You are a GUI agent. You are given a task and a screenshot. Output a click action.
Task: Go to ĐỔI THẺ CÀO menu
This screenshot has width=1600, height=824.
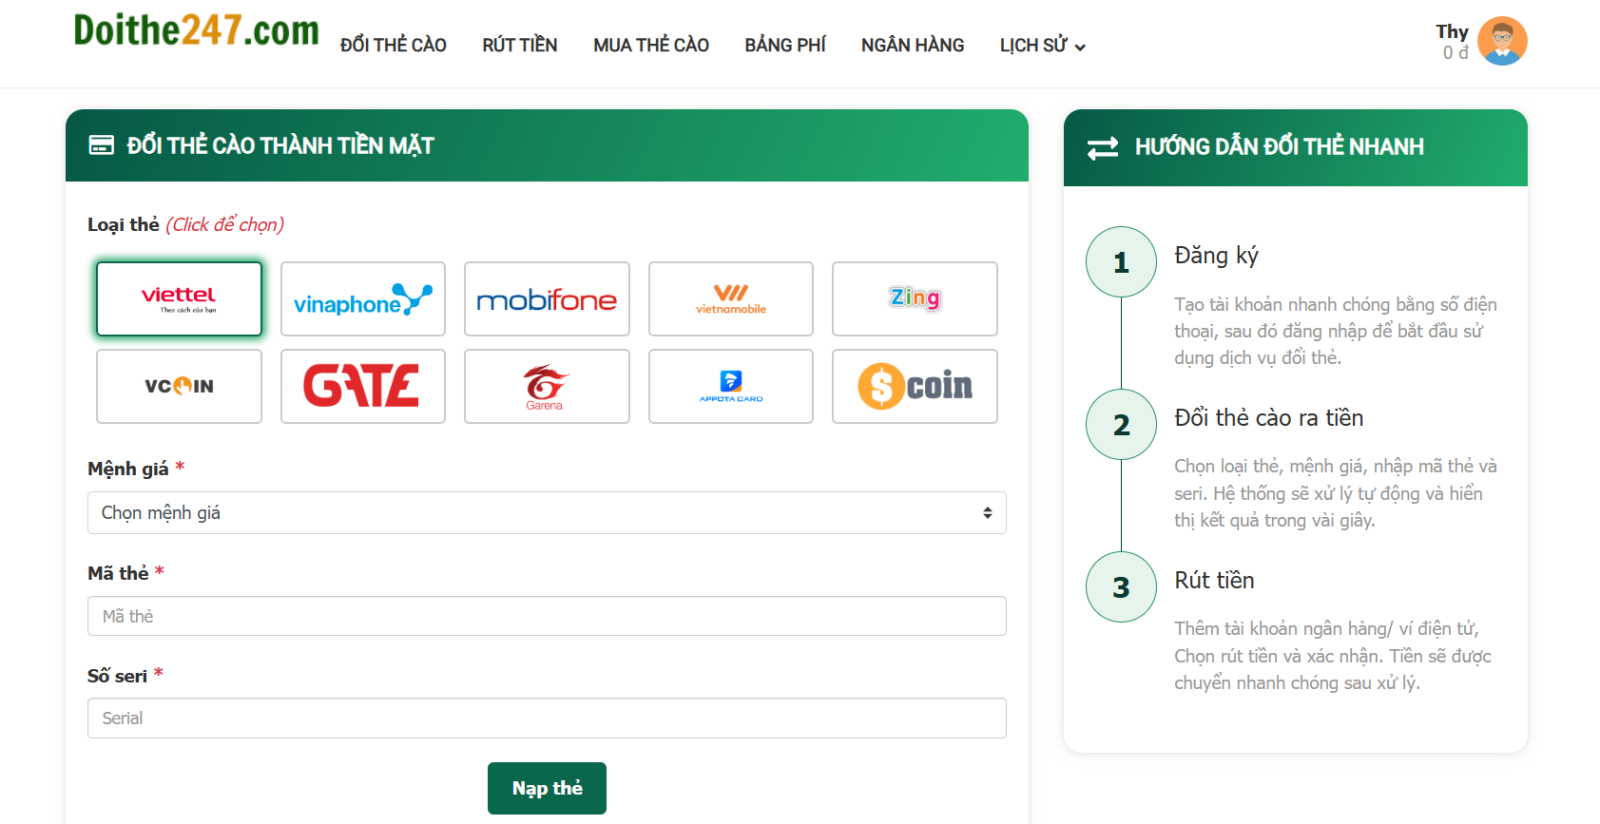(x=393, y=45)
